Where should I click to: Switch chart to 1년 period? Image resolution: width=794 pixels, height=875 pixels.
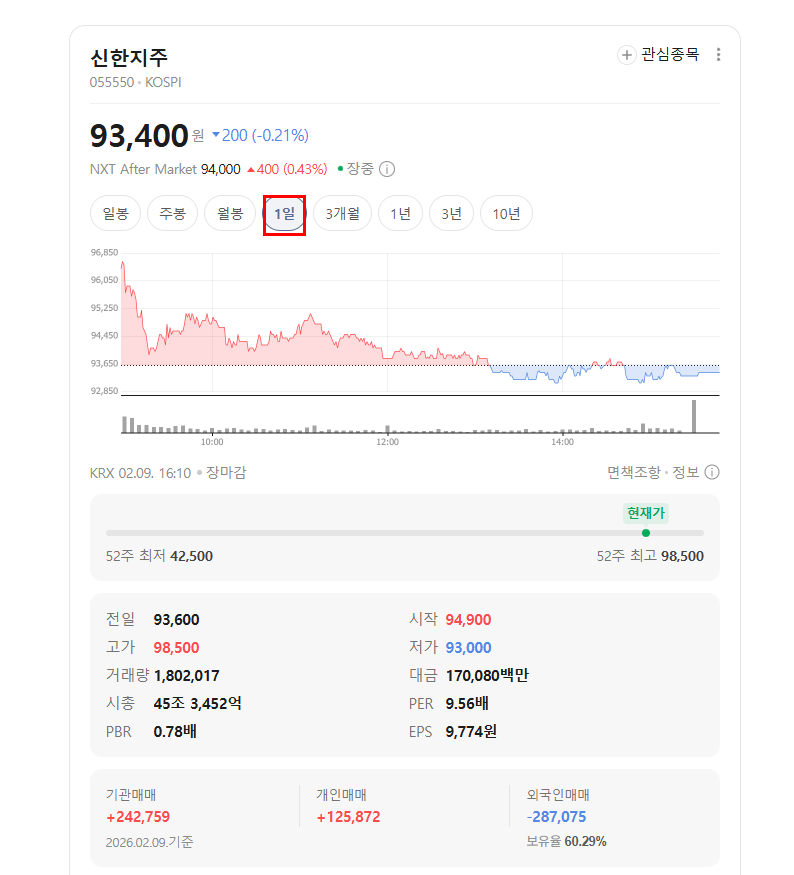click(x=401, y=213)
